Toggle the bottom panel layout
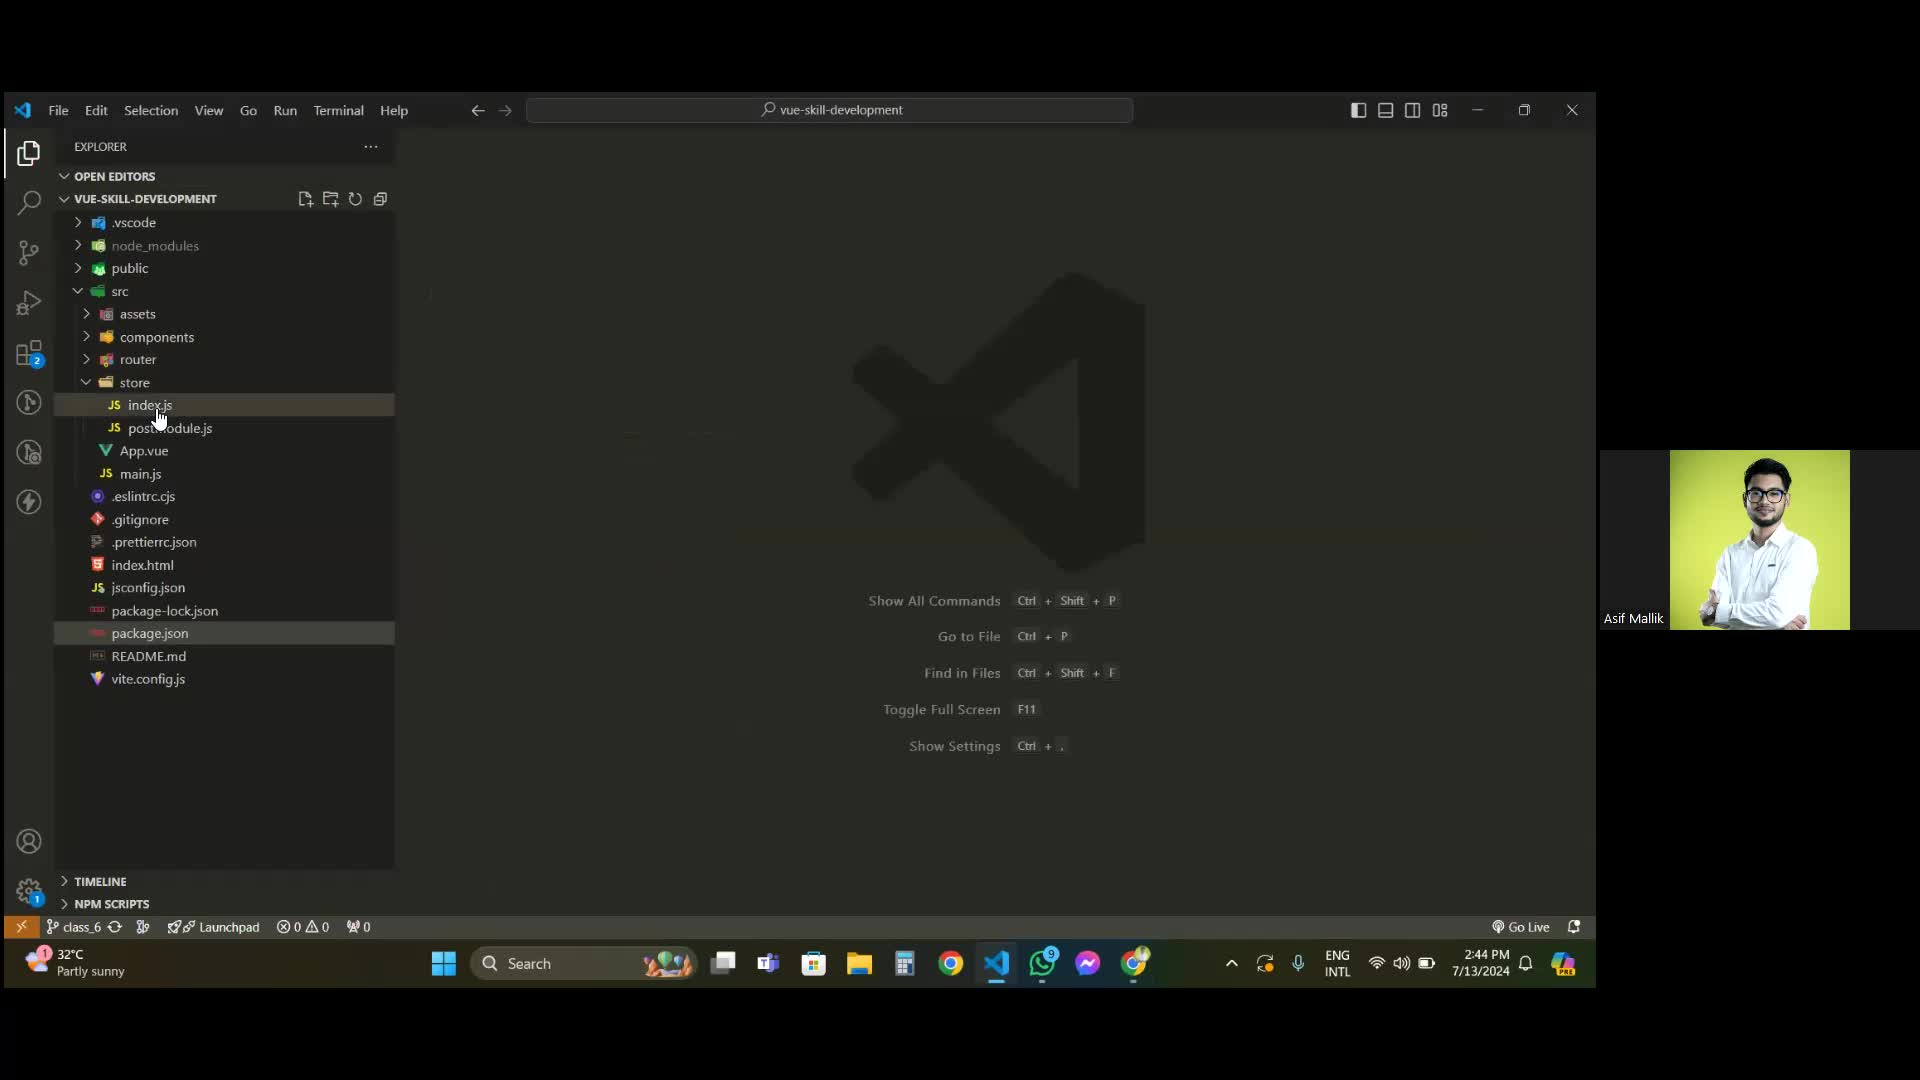1920x1080 pixels. click(1385, 111)
